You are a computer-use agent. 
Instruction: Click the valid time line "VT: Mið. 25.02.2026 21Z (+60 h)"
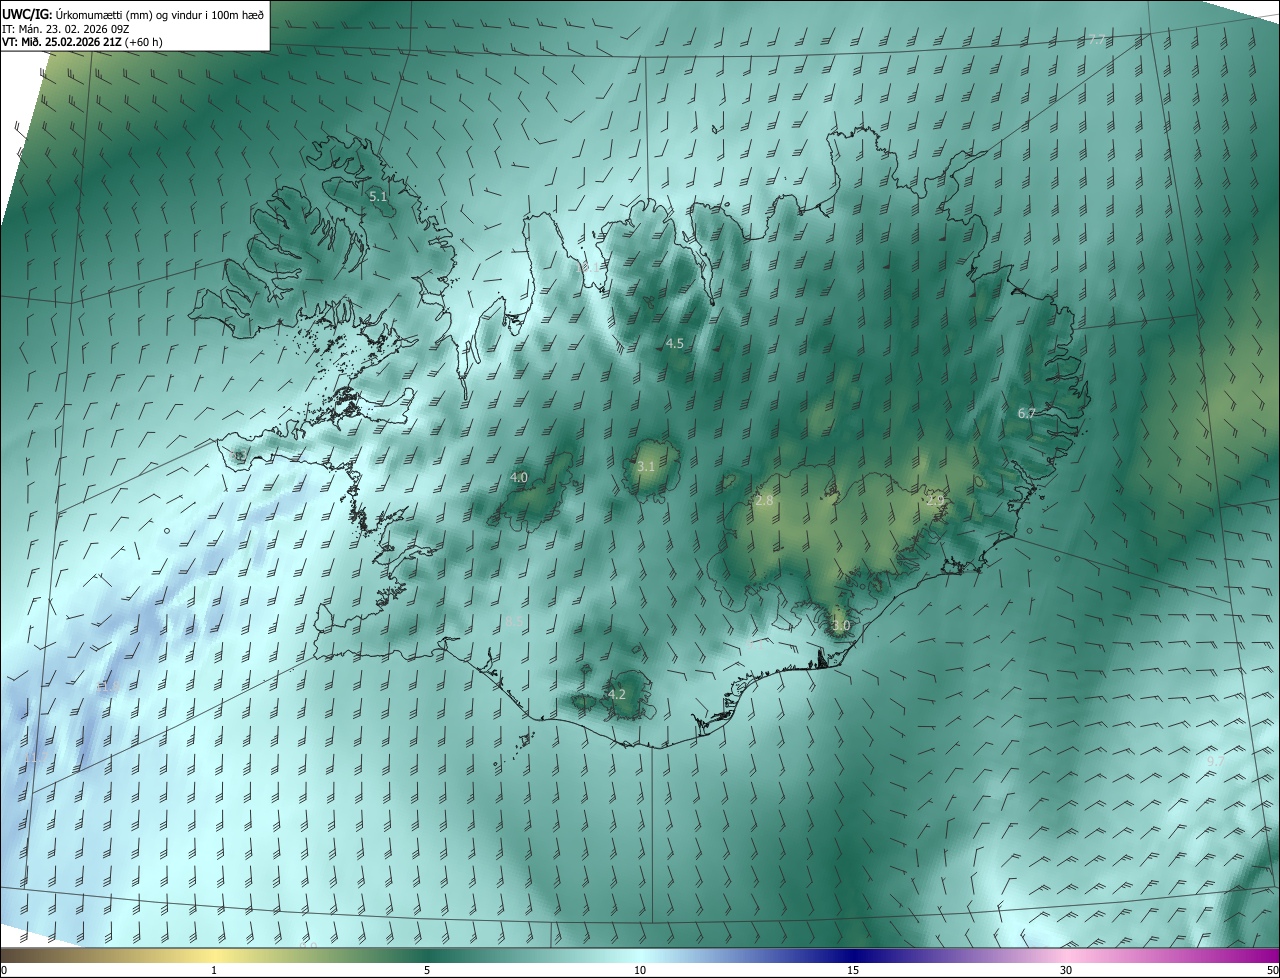[x=83, y=42]
